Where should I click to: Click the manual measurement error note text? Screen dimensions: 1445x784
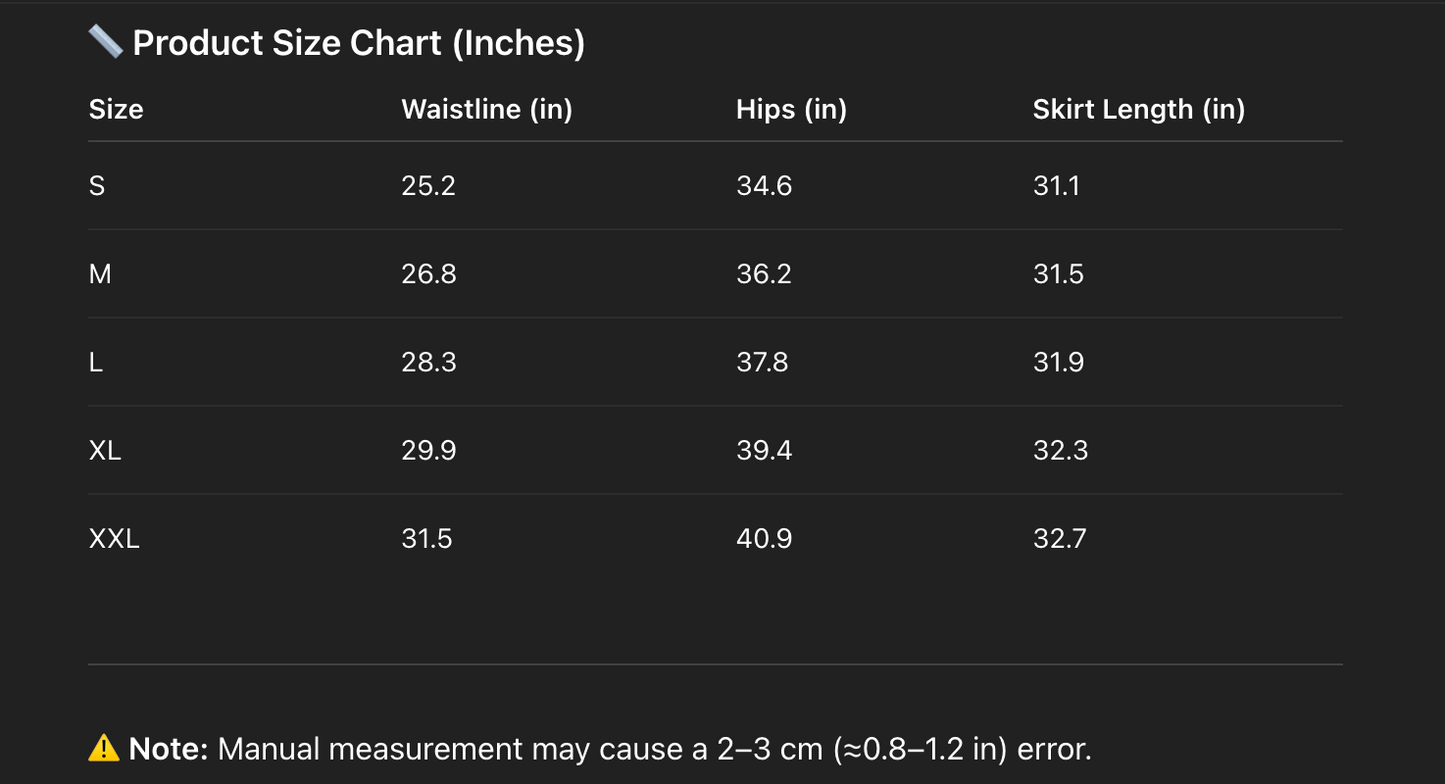pyautogui.click(x=654, y=749)
